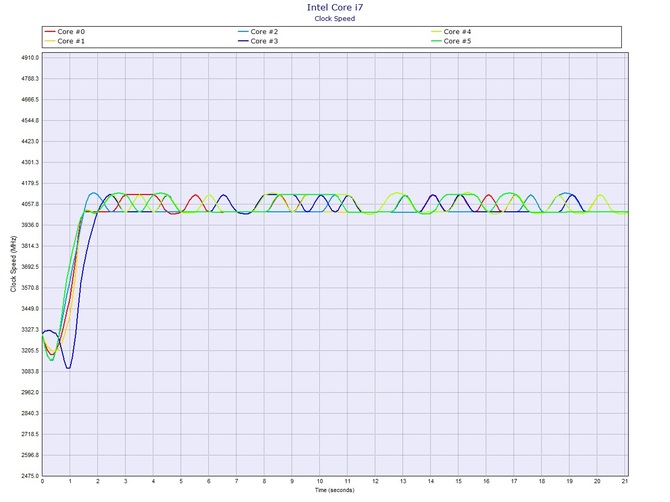Viewport: 670px width, 502px height.
Task: Click the 10 tick on time axis
Action: 320,481
